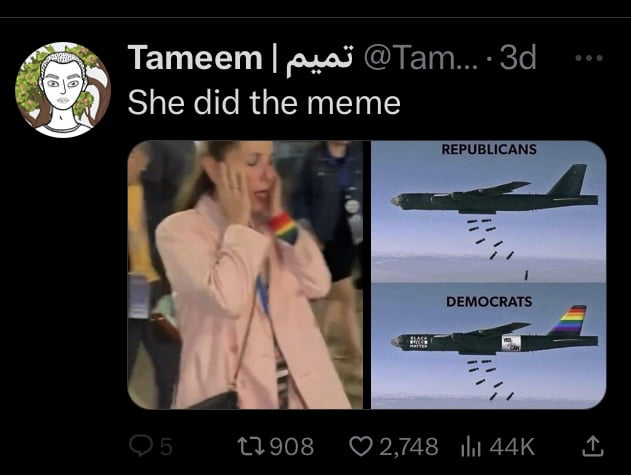The width and height of the screenshot is (631, 475).
Task: Click the share upload arrow icon
Action: pos(593,446)
